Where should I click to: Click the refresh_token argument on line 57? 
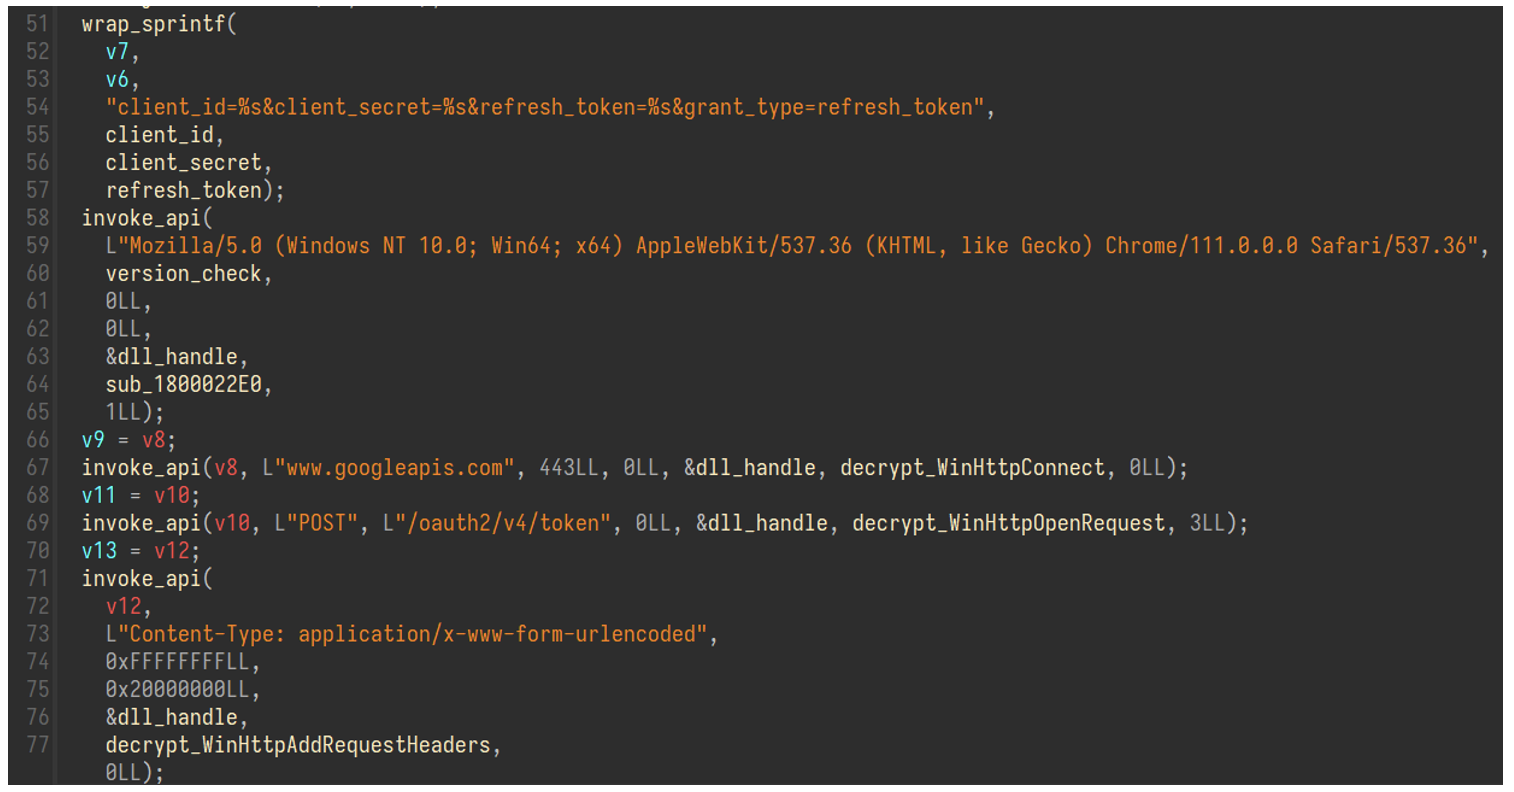183,190
